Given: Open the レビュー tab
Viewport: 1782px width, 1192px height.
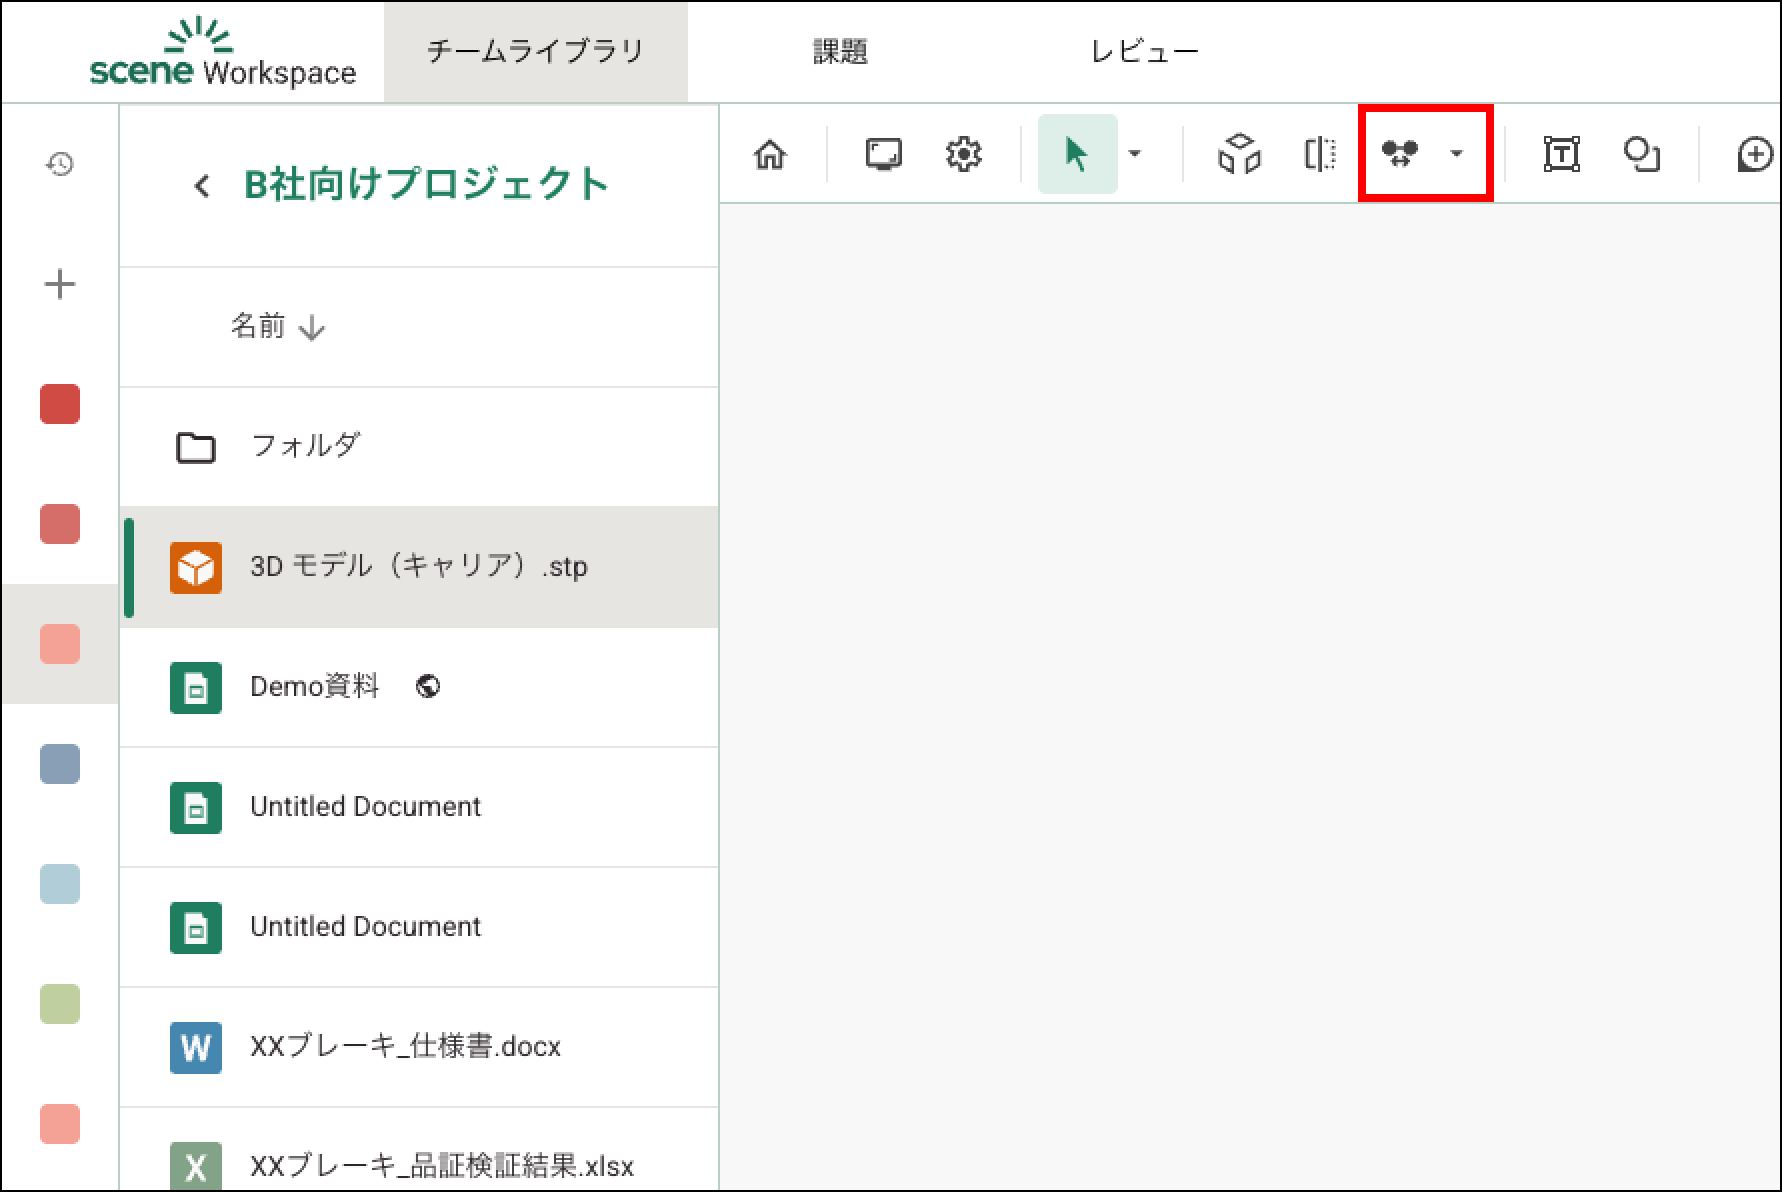Looking at the screenshot, I should 1144,52.
